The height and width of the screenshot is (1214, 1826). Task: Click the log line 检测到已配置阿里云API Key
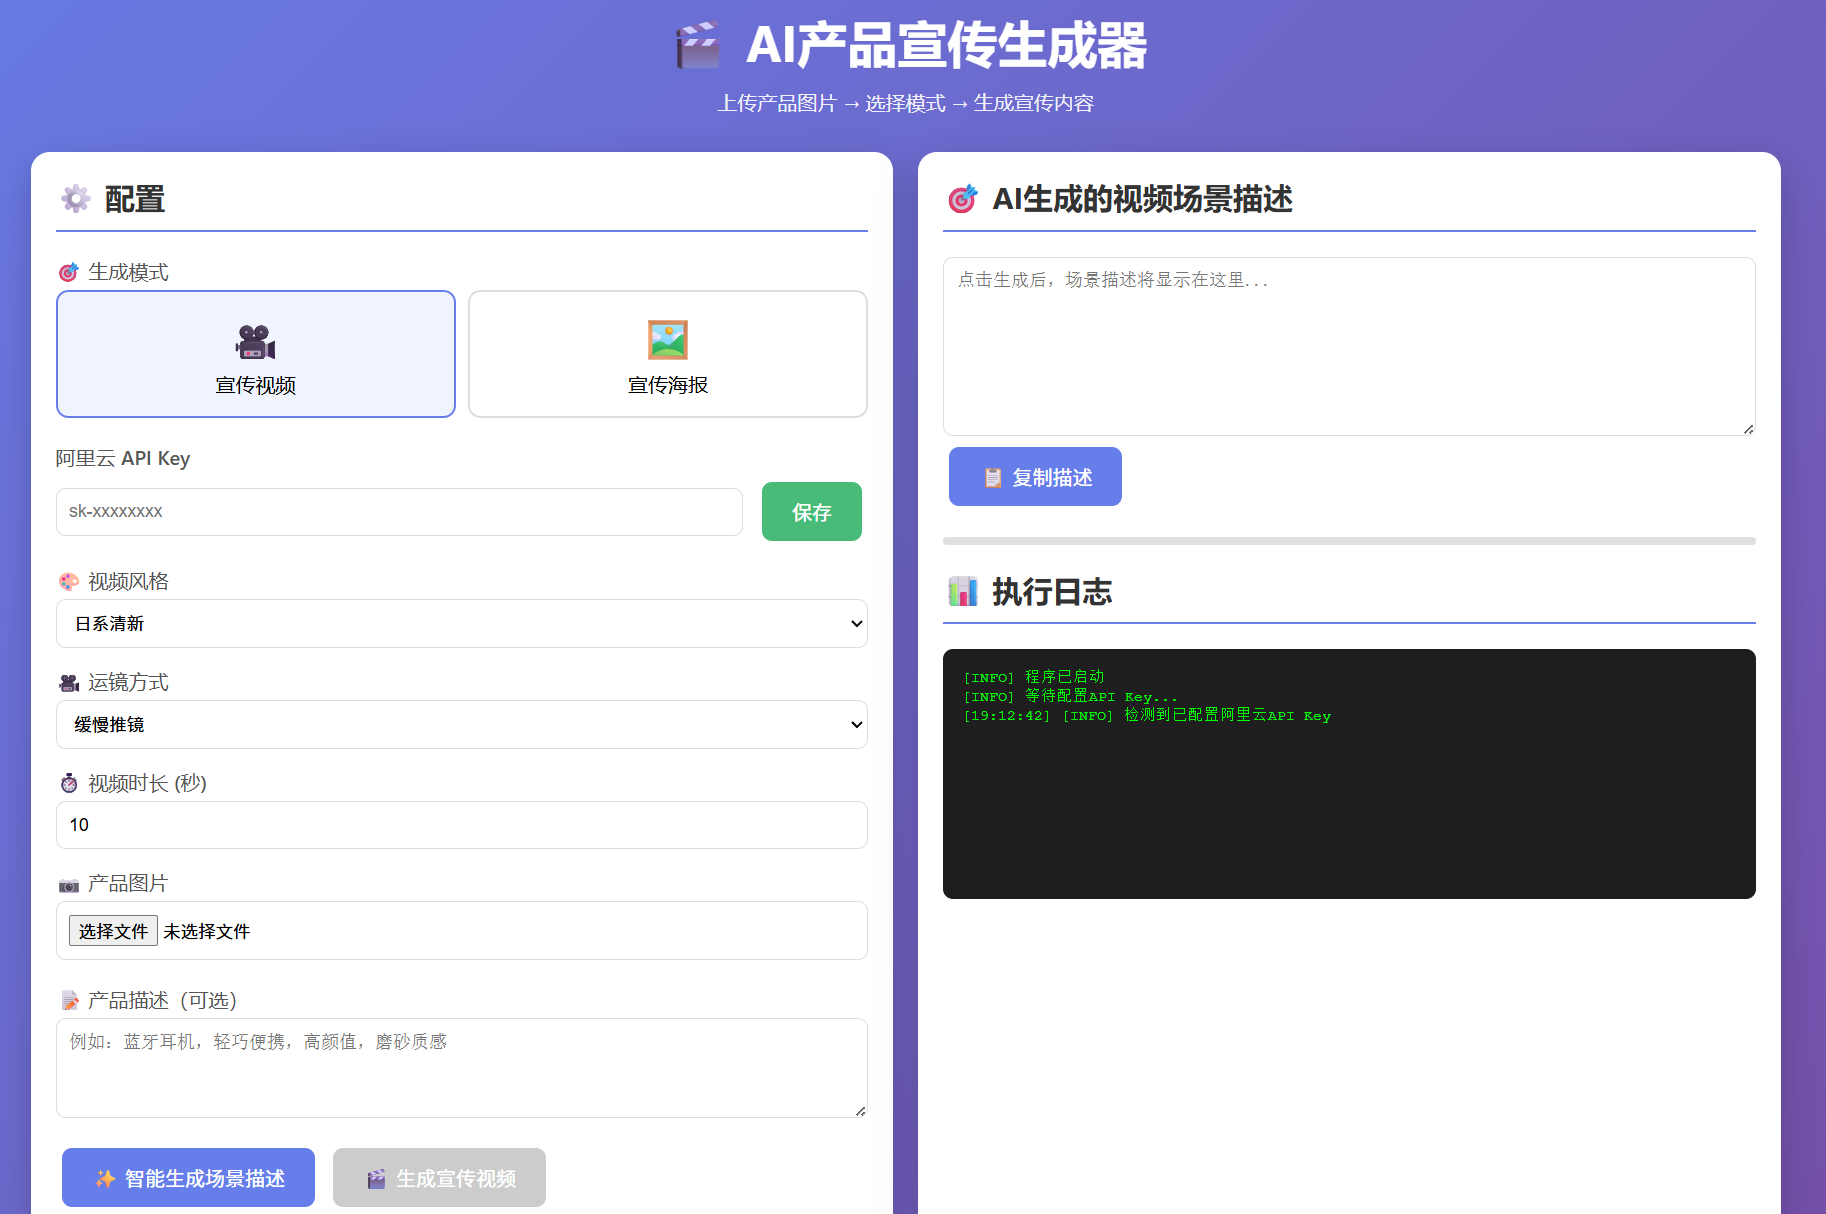[1147, 715]
